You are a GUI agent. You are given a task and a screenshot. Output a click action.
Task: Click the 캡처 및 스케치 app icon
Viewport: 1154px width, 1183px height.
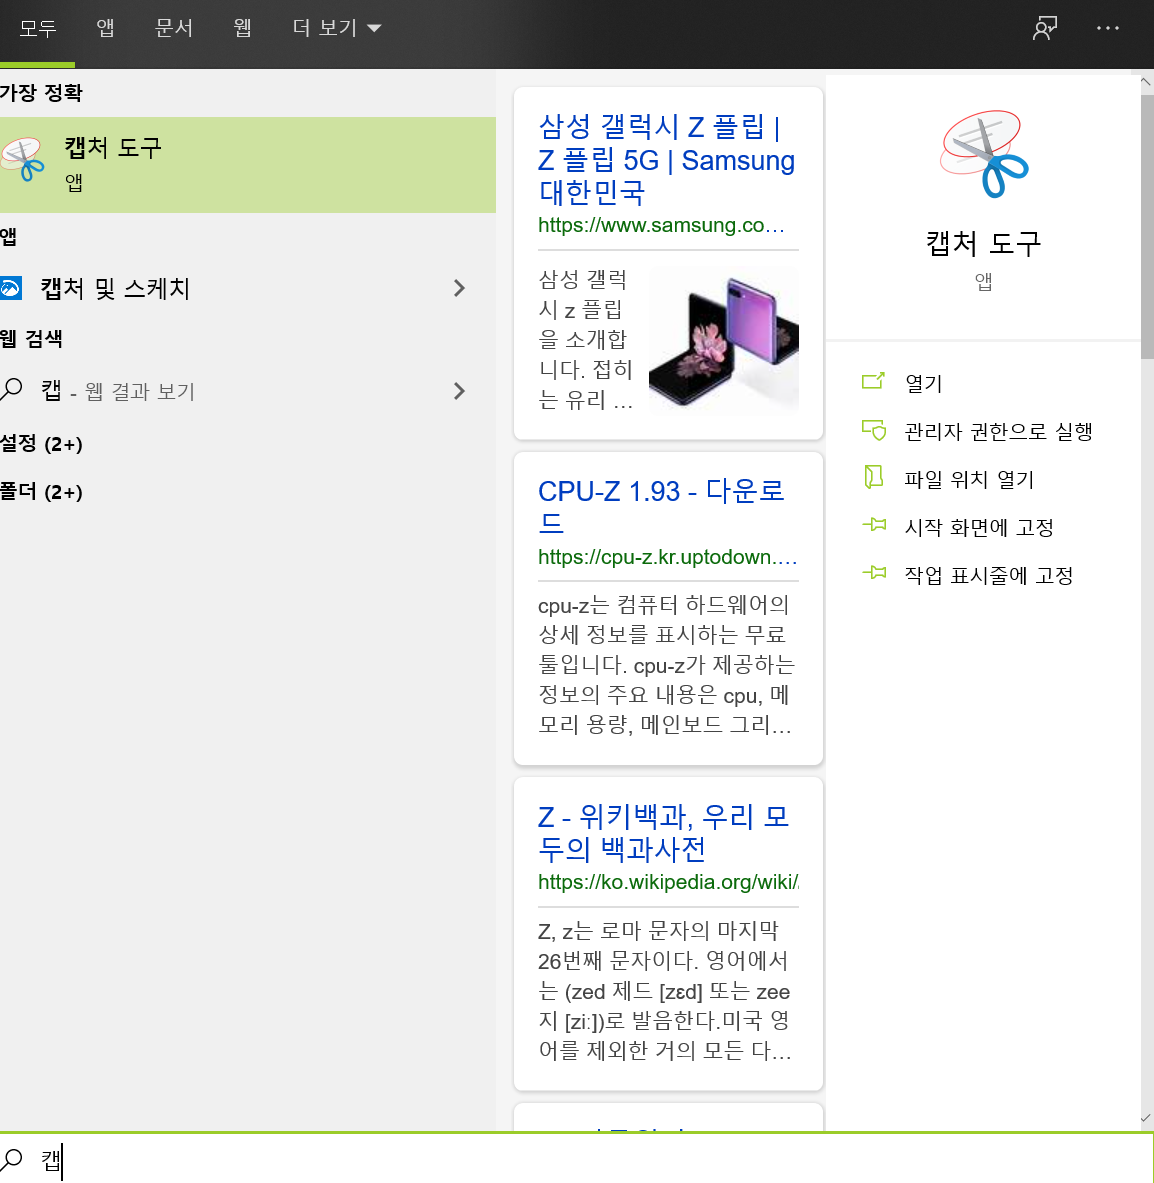coord(11,288)
